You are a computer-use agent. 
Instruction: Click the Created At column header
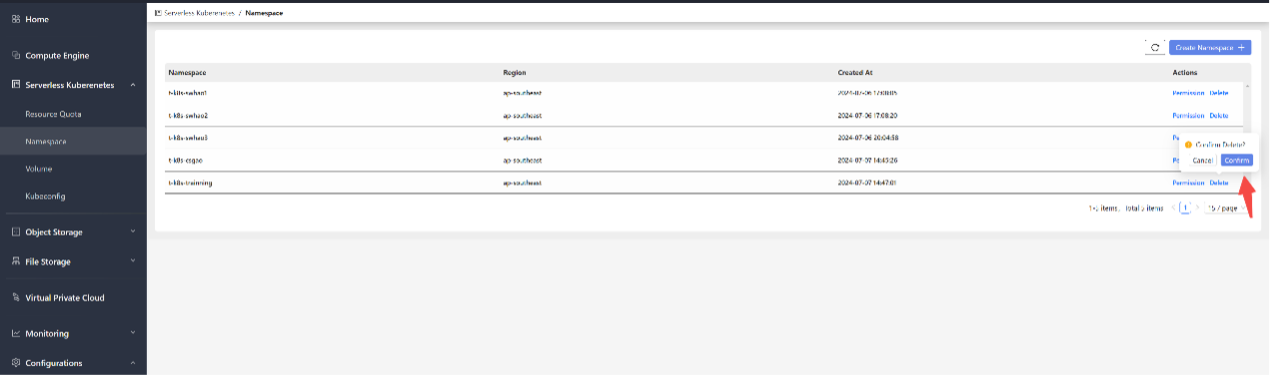pyautogui.click(x=855, y=73)
